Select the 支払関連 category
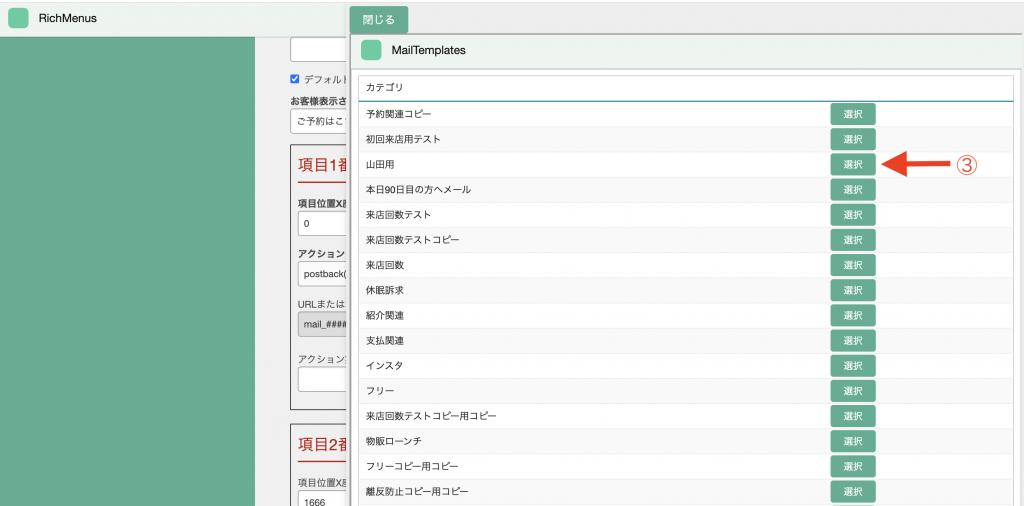Image resolution: width=1024 pixels, height=506 pixels. [x=853, y=341]
